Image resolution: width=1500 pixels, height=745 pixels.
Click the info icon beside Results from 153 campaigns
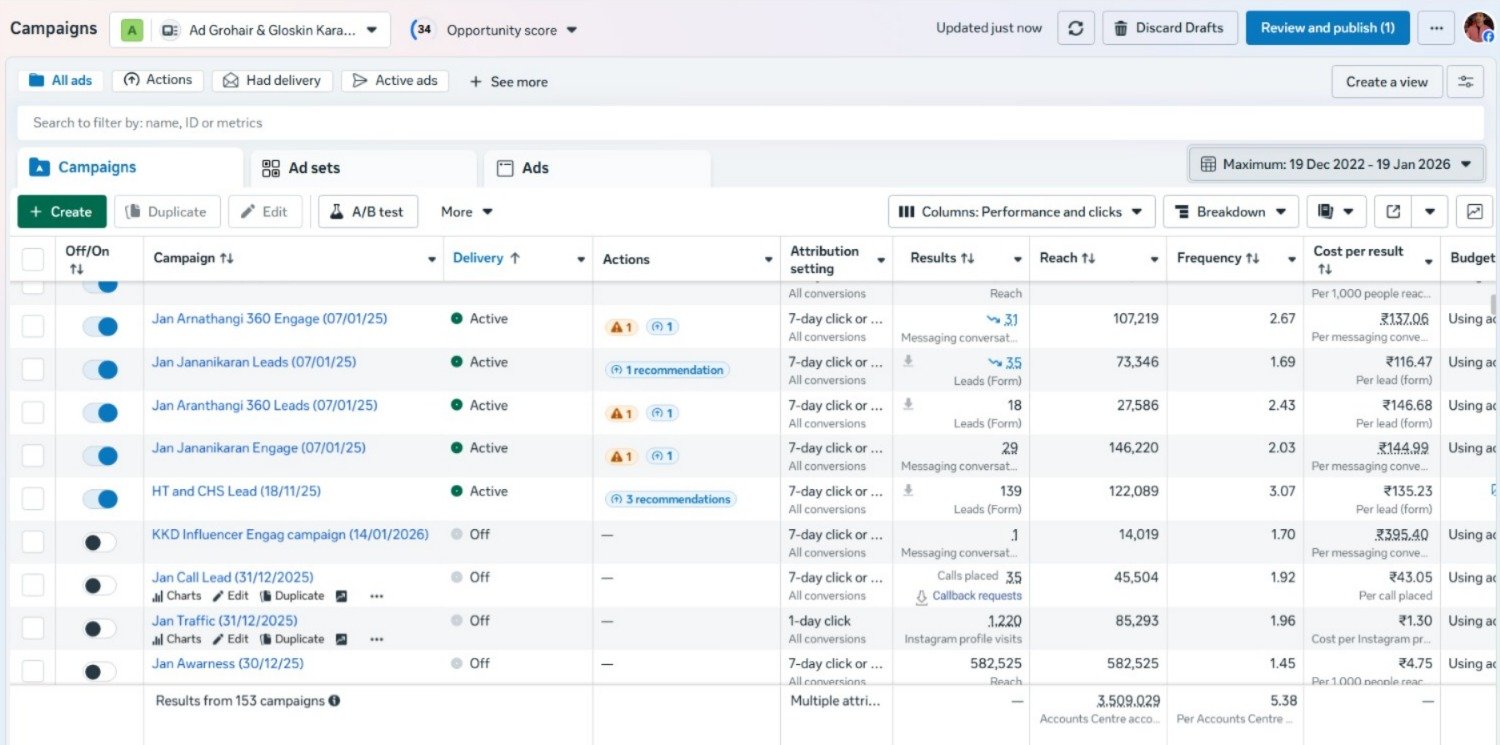(x=334, y=701)
